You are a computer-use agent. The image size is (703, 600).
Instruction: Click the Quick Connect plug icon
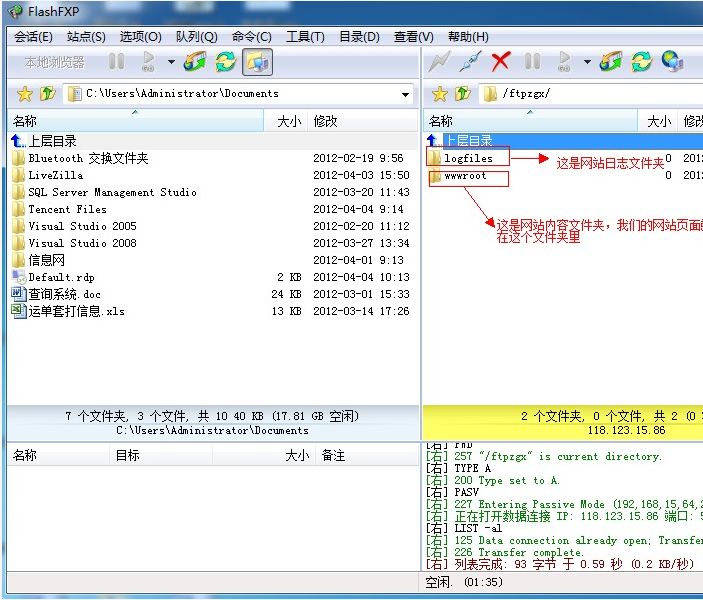(470, 62)
